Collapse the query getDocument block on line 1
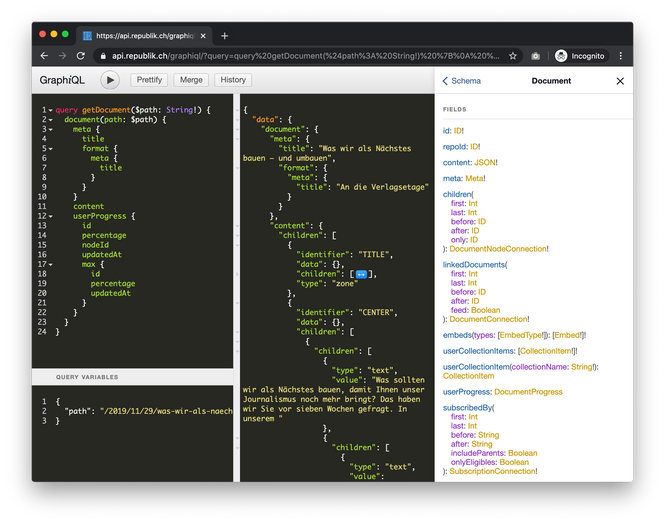The height and width of the screenshot is (524, 665). [51, 110]
